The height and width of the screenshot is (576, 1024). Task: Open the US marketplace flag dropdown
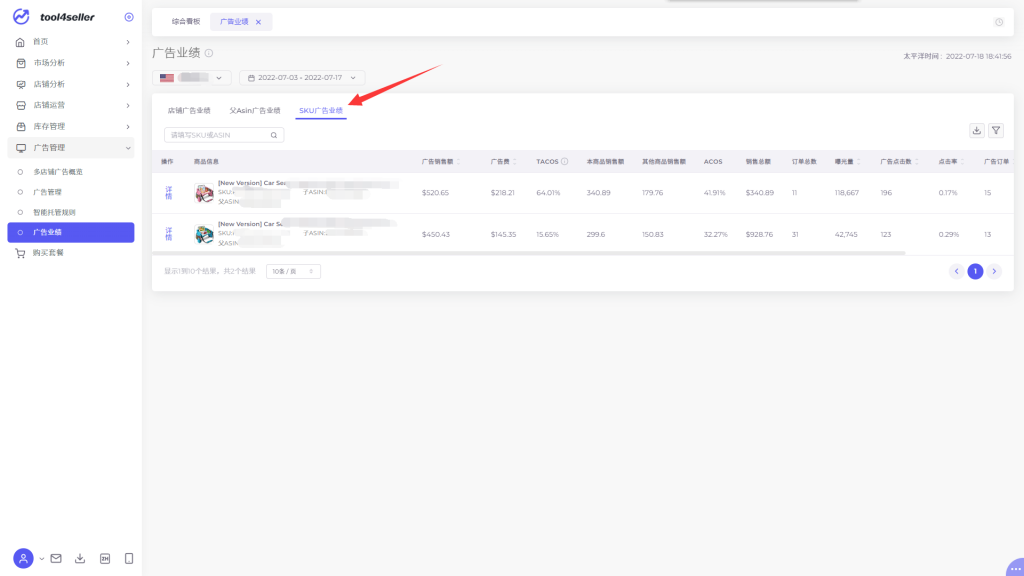click(192, 77)
